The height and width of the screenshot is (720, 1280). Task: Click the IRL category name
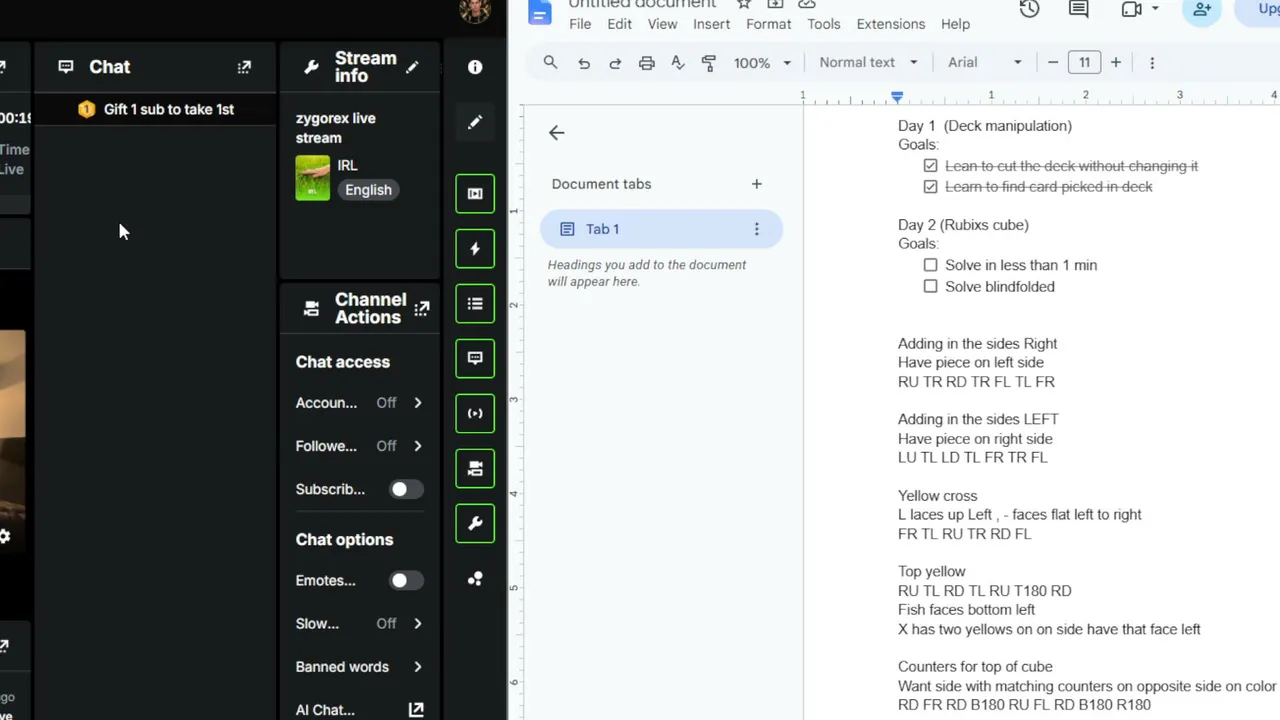347,165
